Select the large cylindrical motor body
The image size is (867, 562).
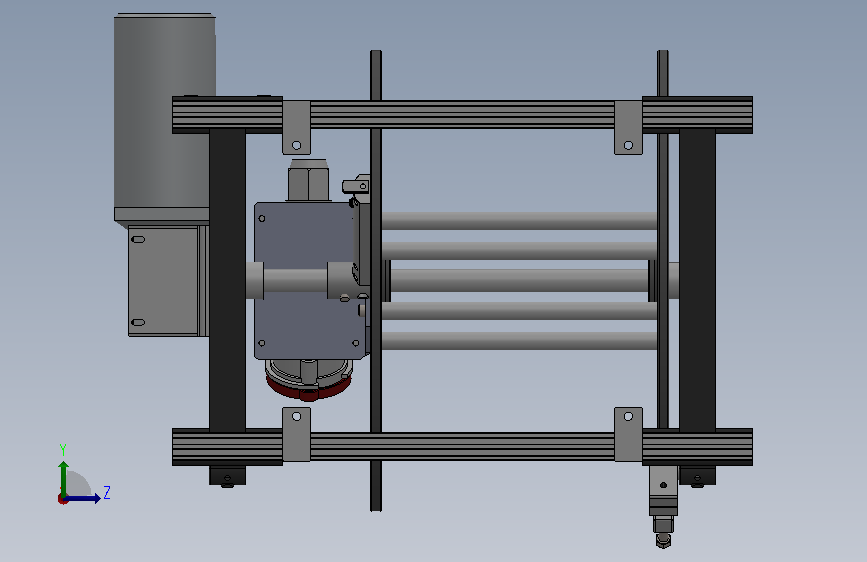click(164, 111)
